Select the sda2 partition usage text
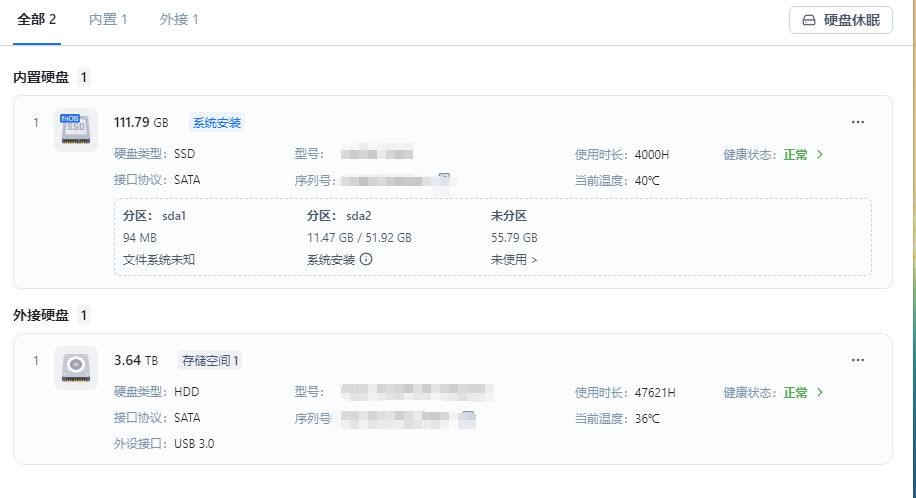 [359, 238]
